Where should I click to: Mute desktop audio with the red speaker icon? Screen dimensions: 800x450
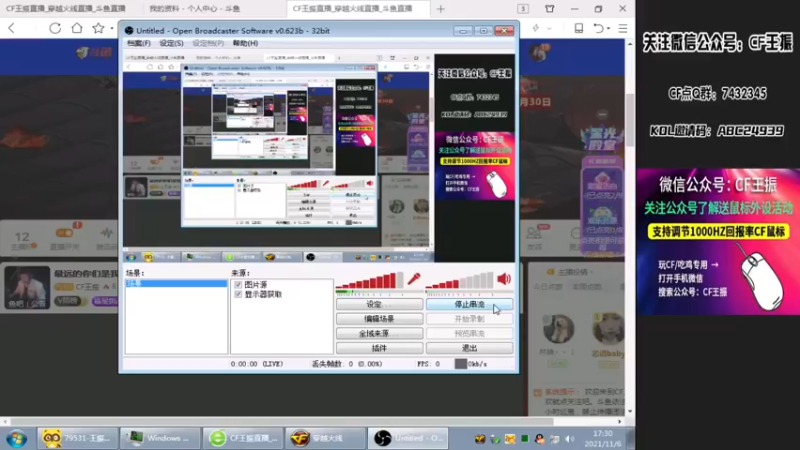(x=504, y=279)
